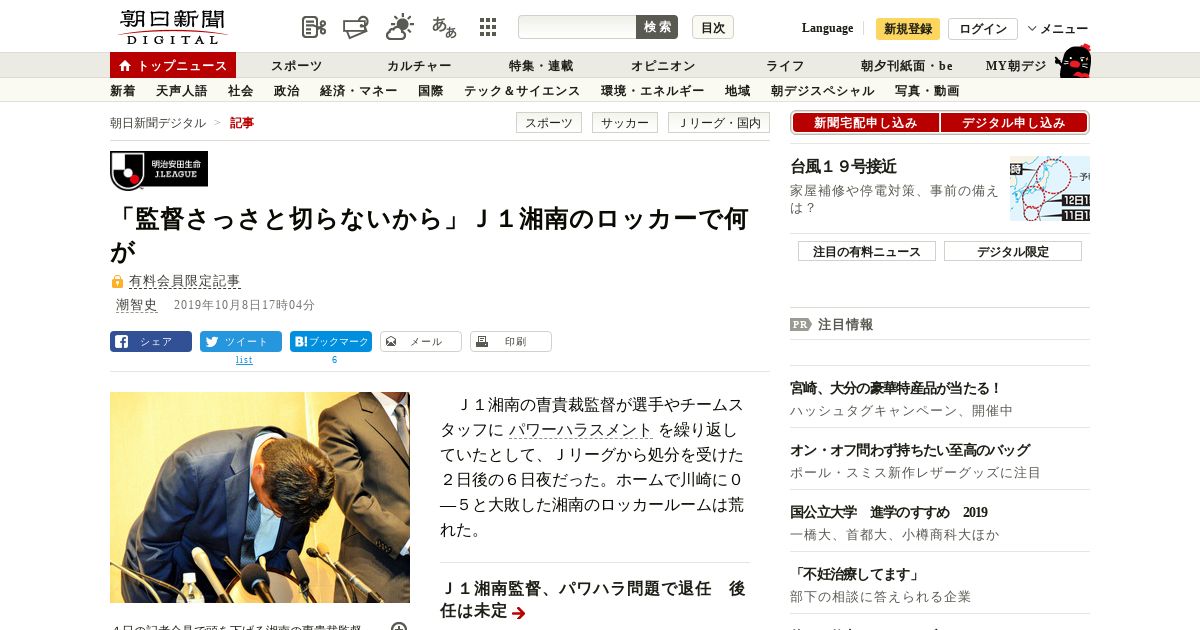Screen dimensions: 1200x630
Task: Click the lock icon for paid members
Action: [117, 282]
